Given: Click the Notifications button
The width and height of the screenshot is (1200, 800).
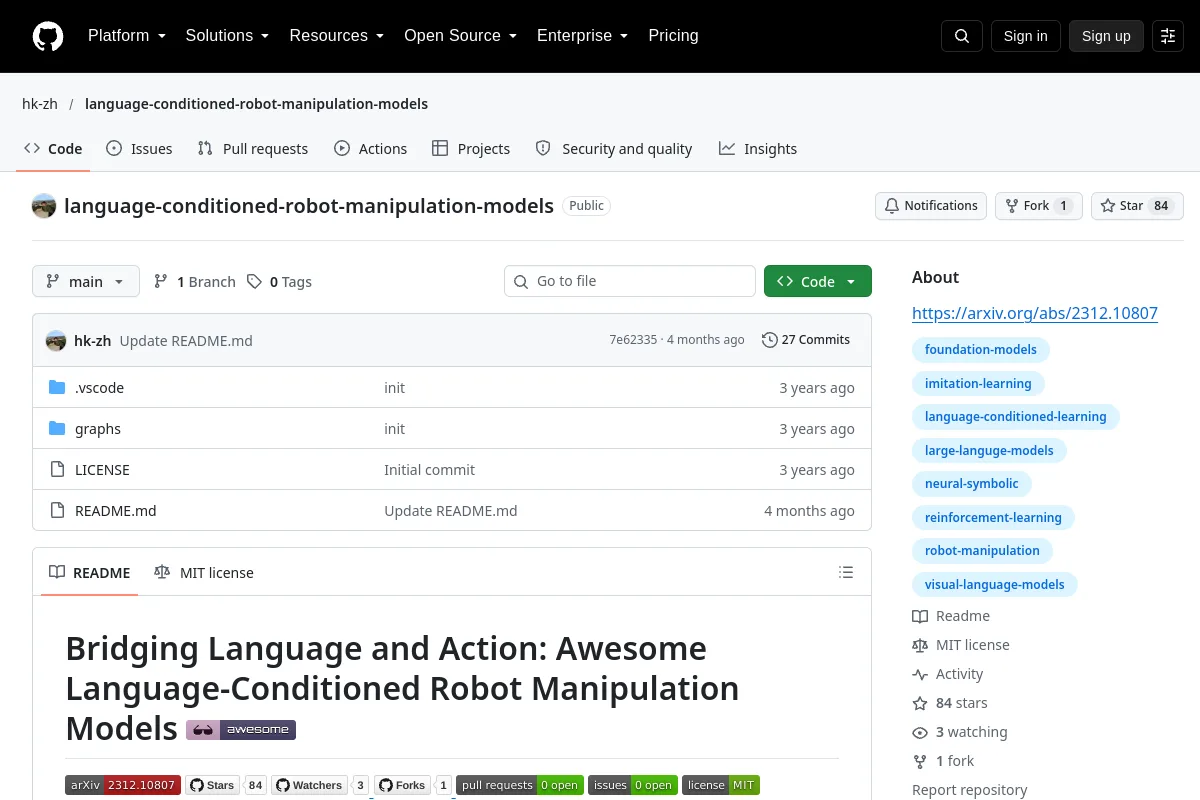Looking at the screenshot, I should (931, 206).
